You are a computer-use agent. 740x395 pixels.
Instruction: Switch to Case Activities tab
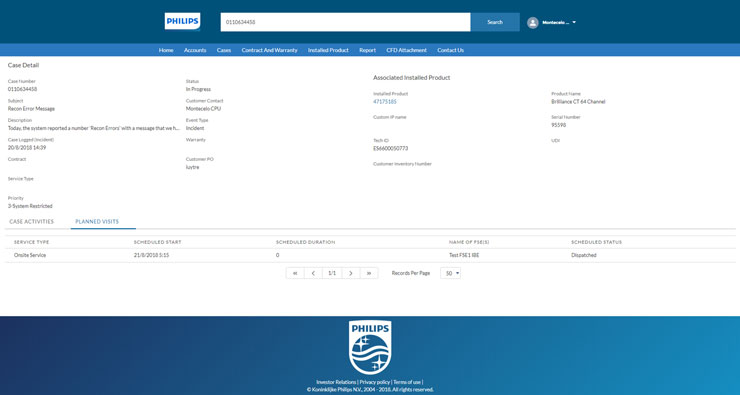32,221
